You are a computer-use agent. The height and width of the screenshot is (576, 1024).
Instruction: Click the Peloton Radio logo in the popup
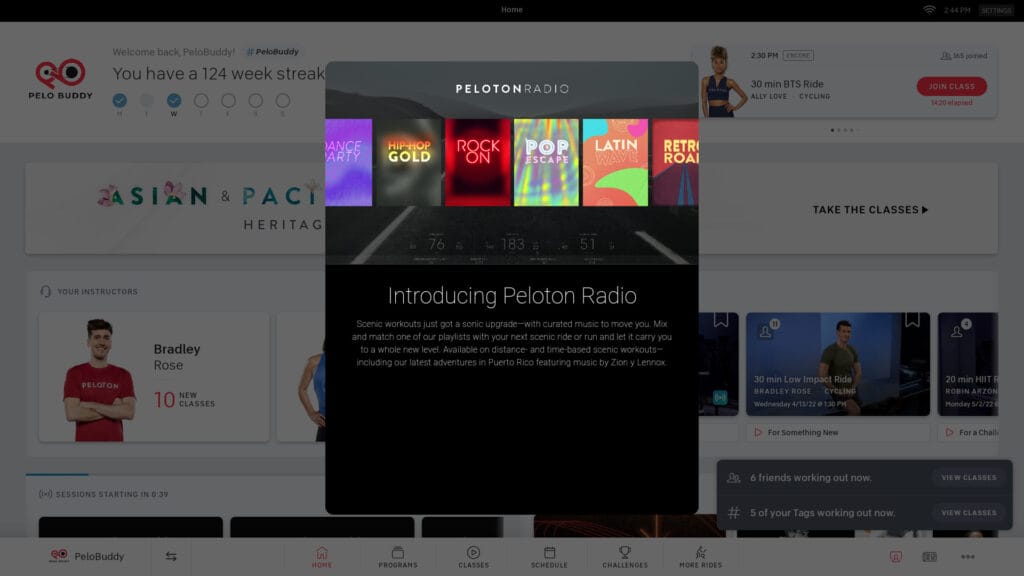(512, 89)
